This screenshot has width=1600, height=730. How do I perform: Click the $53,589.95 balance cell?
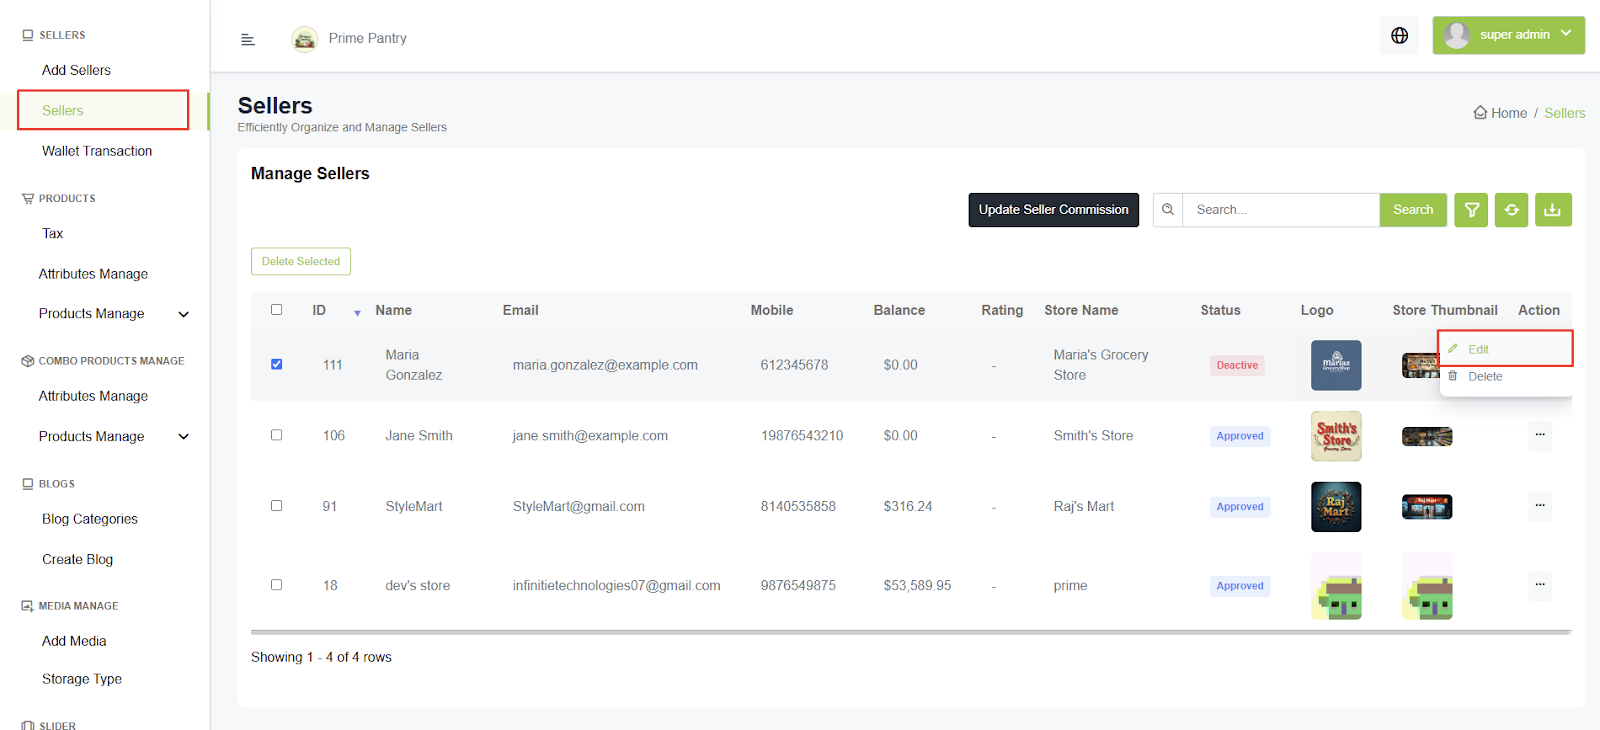point(917,585)
